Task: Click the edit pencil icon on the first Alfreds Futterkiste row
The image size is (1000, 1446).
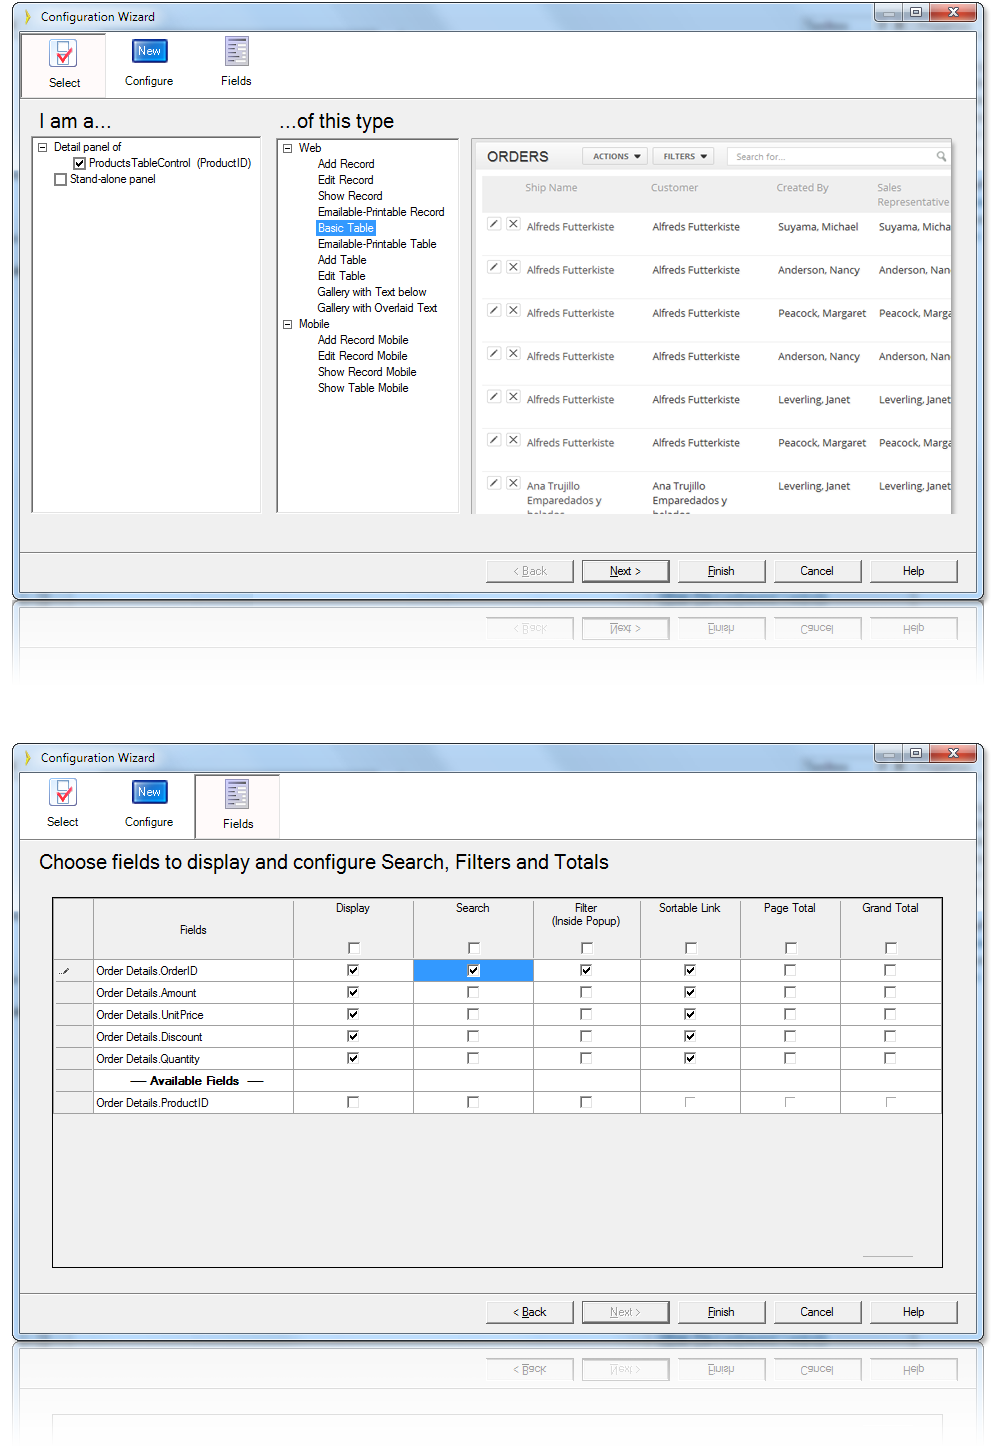Action: 493,224
